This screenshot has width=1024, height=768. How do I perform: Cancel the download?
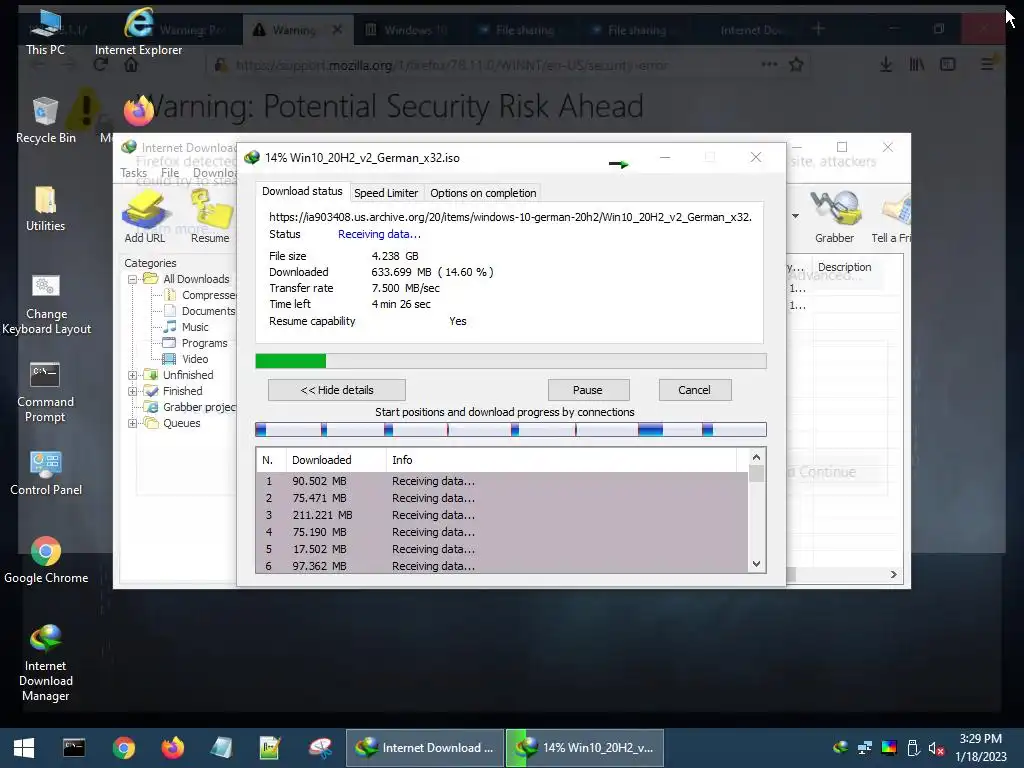(x=694, y=390)
